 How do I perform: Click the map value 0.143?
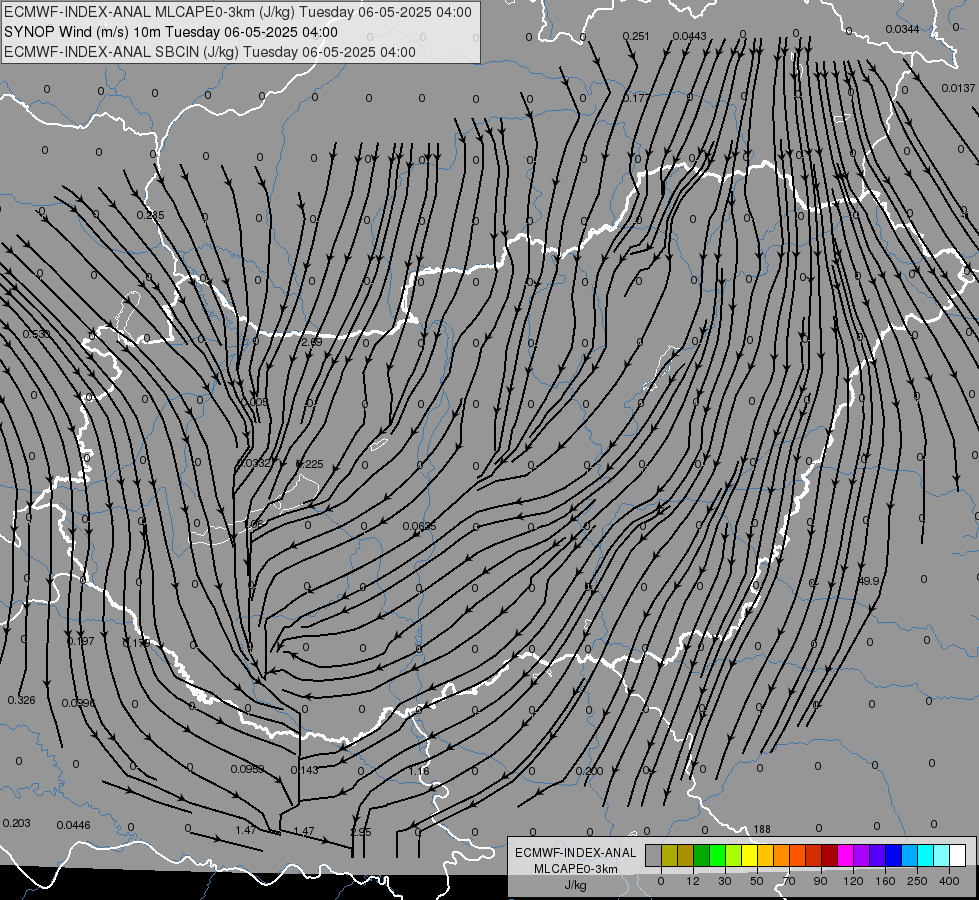point(305,771)
